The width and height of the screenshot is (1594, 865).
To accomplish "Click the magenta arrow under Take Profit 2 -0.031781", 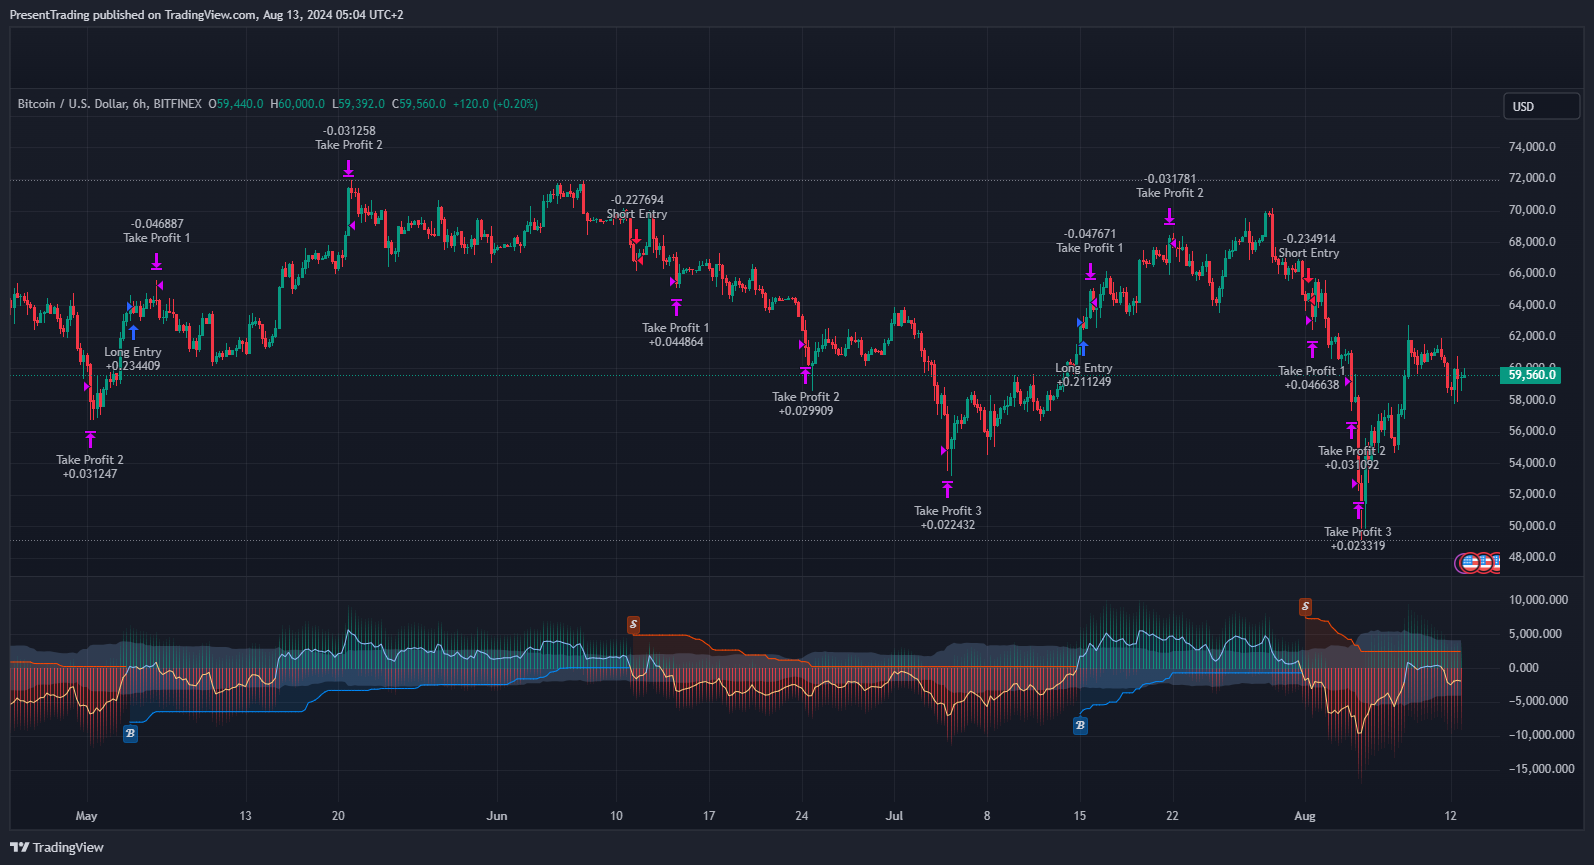I will click(1169, 216).
